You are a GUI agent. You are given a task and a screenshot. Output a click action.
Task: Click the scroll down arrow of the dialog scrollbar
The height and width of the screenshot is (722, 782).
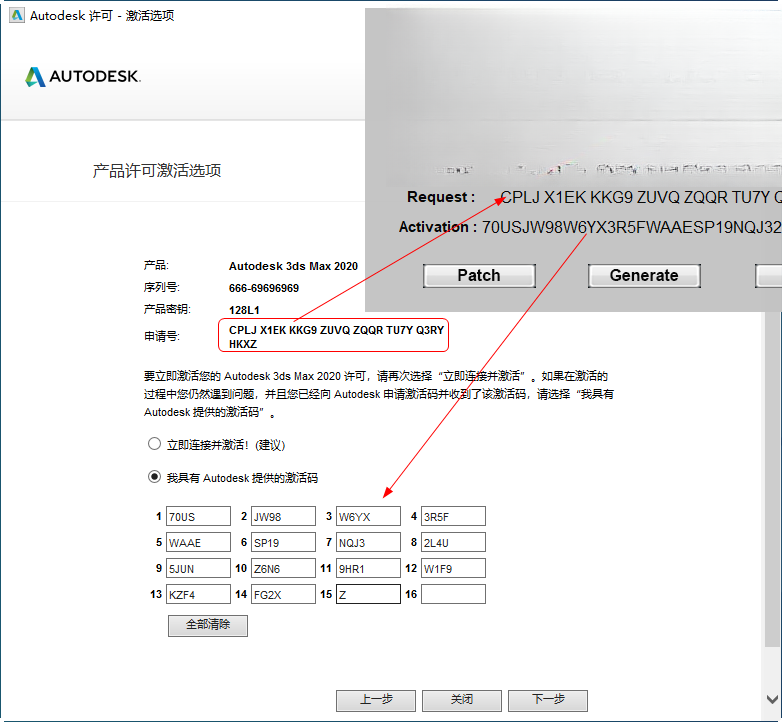tap(772, 699)
